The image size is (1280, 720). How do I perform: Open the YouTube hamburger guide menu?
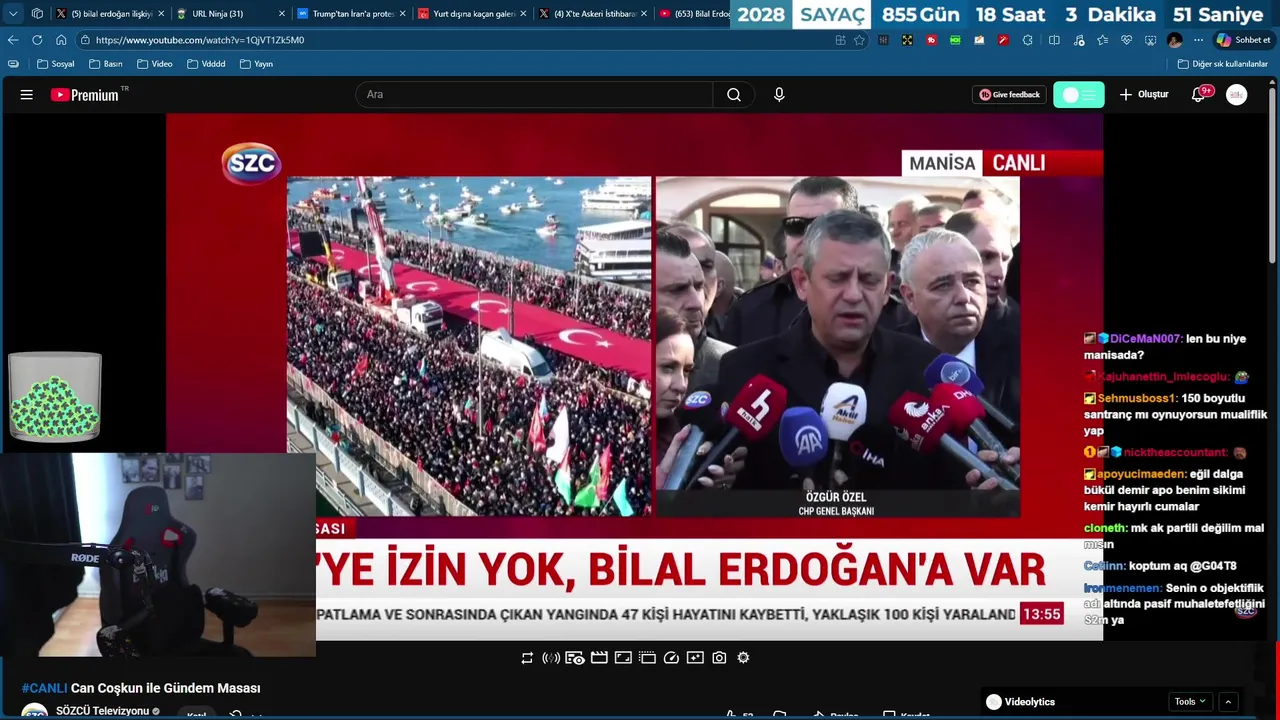27,95
